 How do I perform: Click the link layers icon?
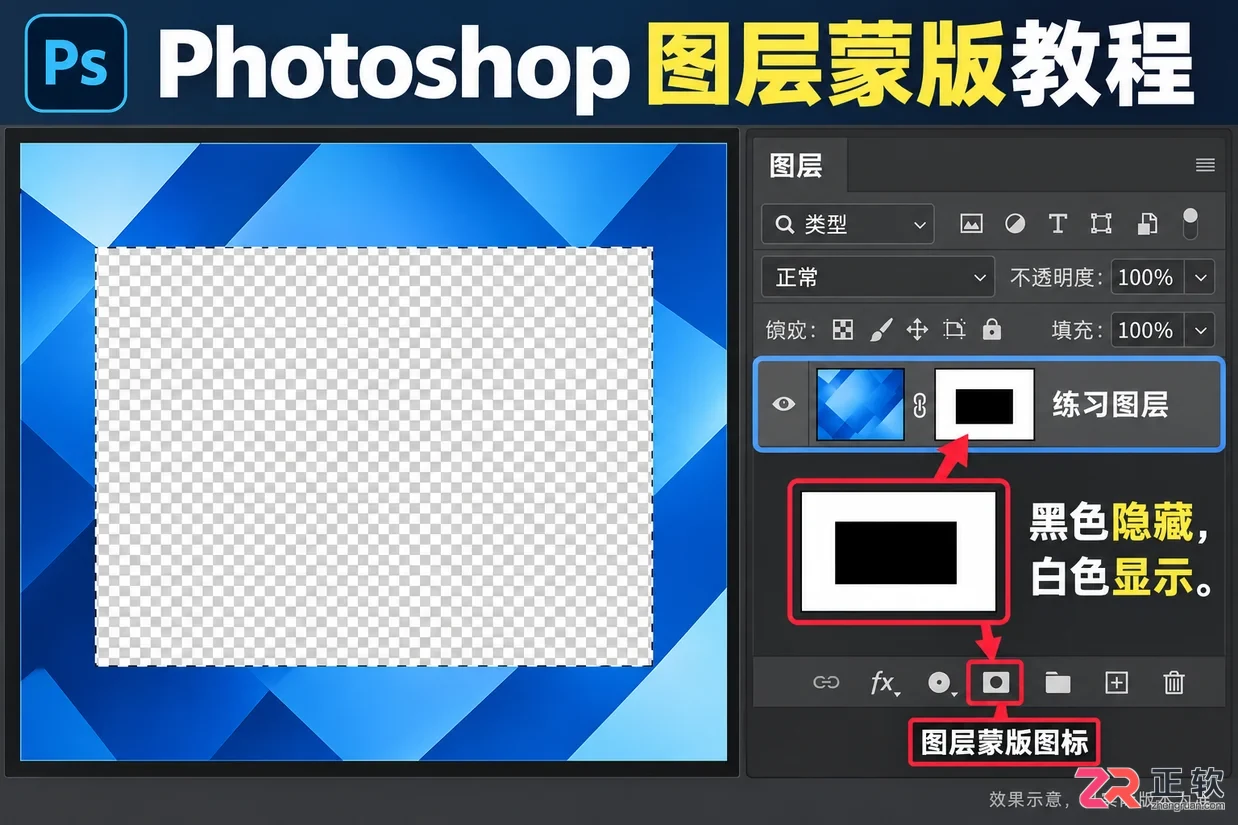pyautogui.click(x=826, y=683)
